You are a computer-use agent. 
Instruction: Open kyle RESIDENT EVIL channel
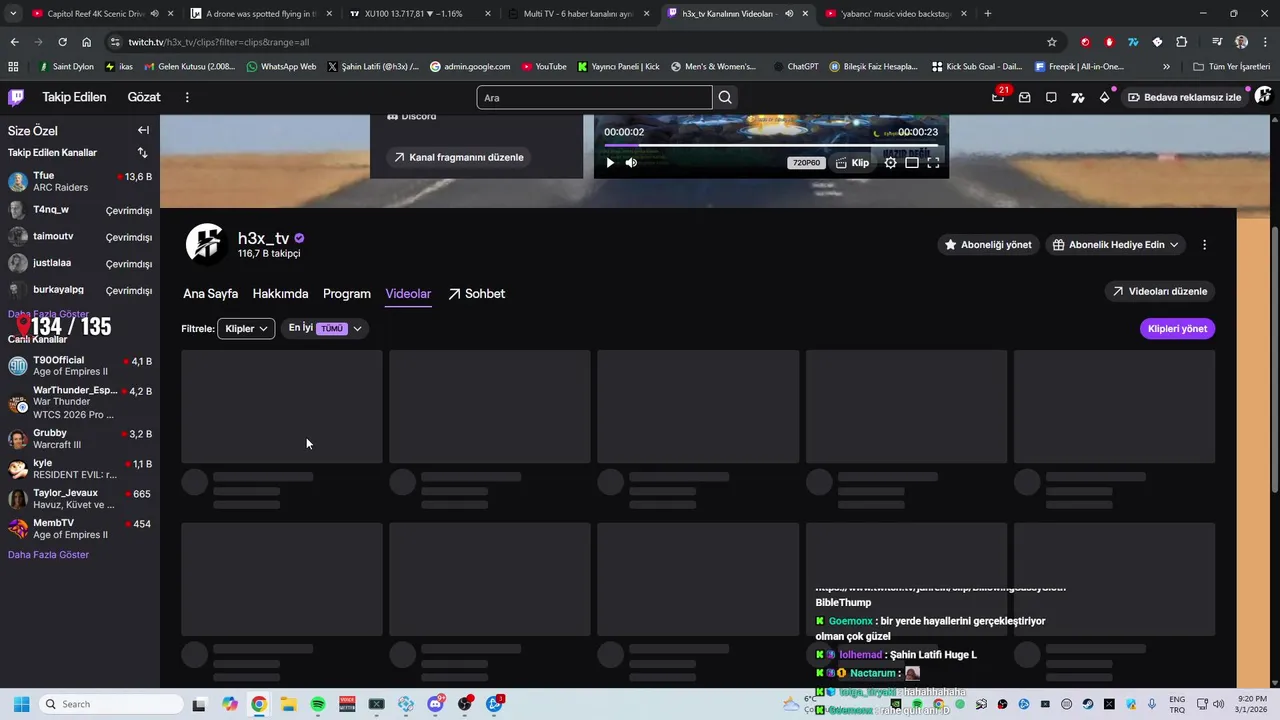[80, 469]
